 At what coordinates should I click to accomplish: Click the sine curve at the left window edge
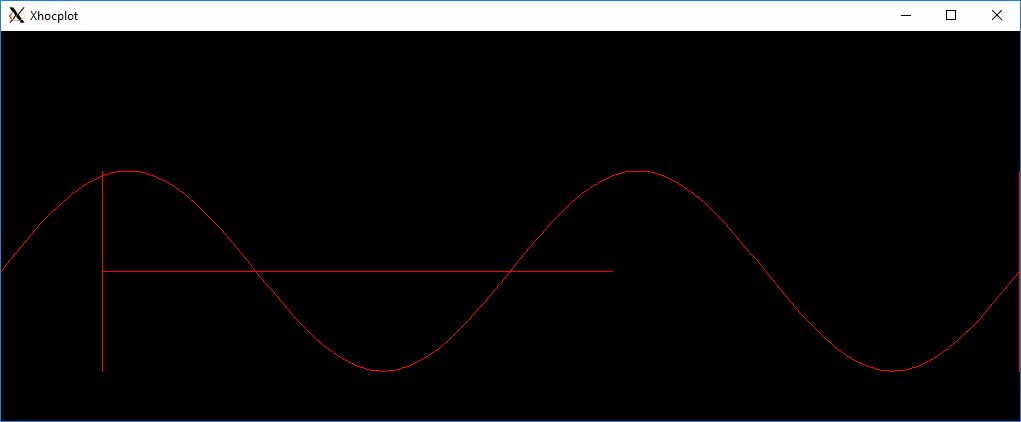[x=4, y=268]
